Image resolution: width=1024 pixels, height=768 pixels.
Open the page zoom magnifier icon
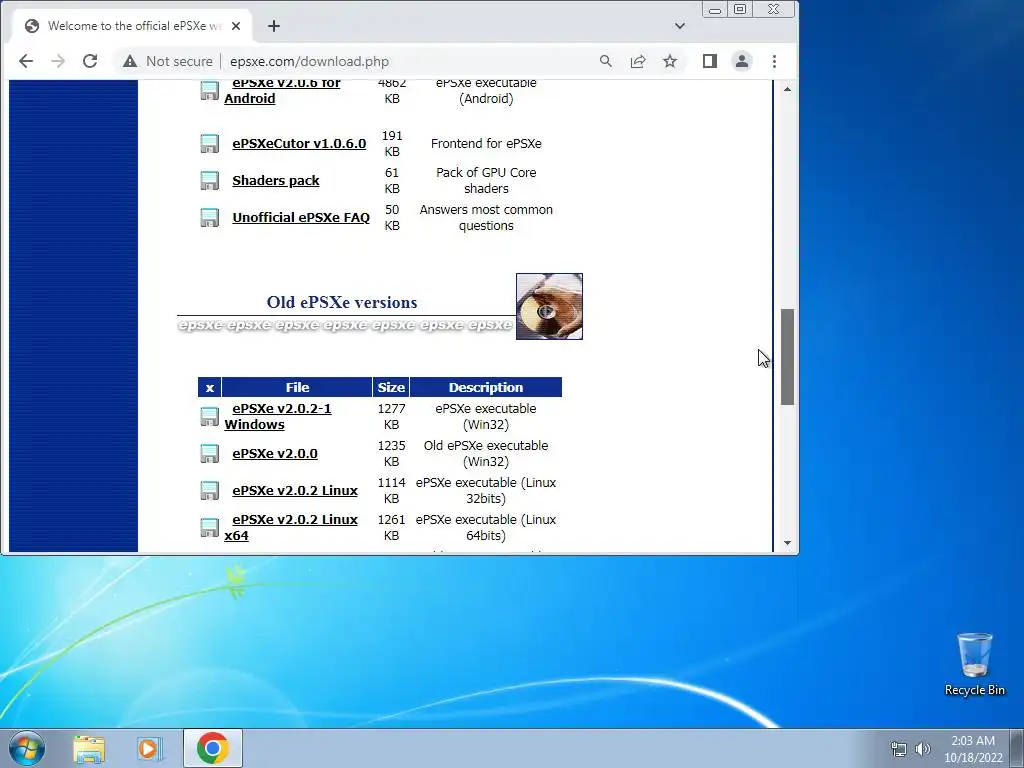[605, 61]
